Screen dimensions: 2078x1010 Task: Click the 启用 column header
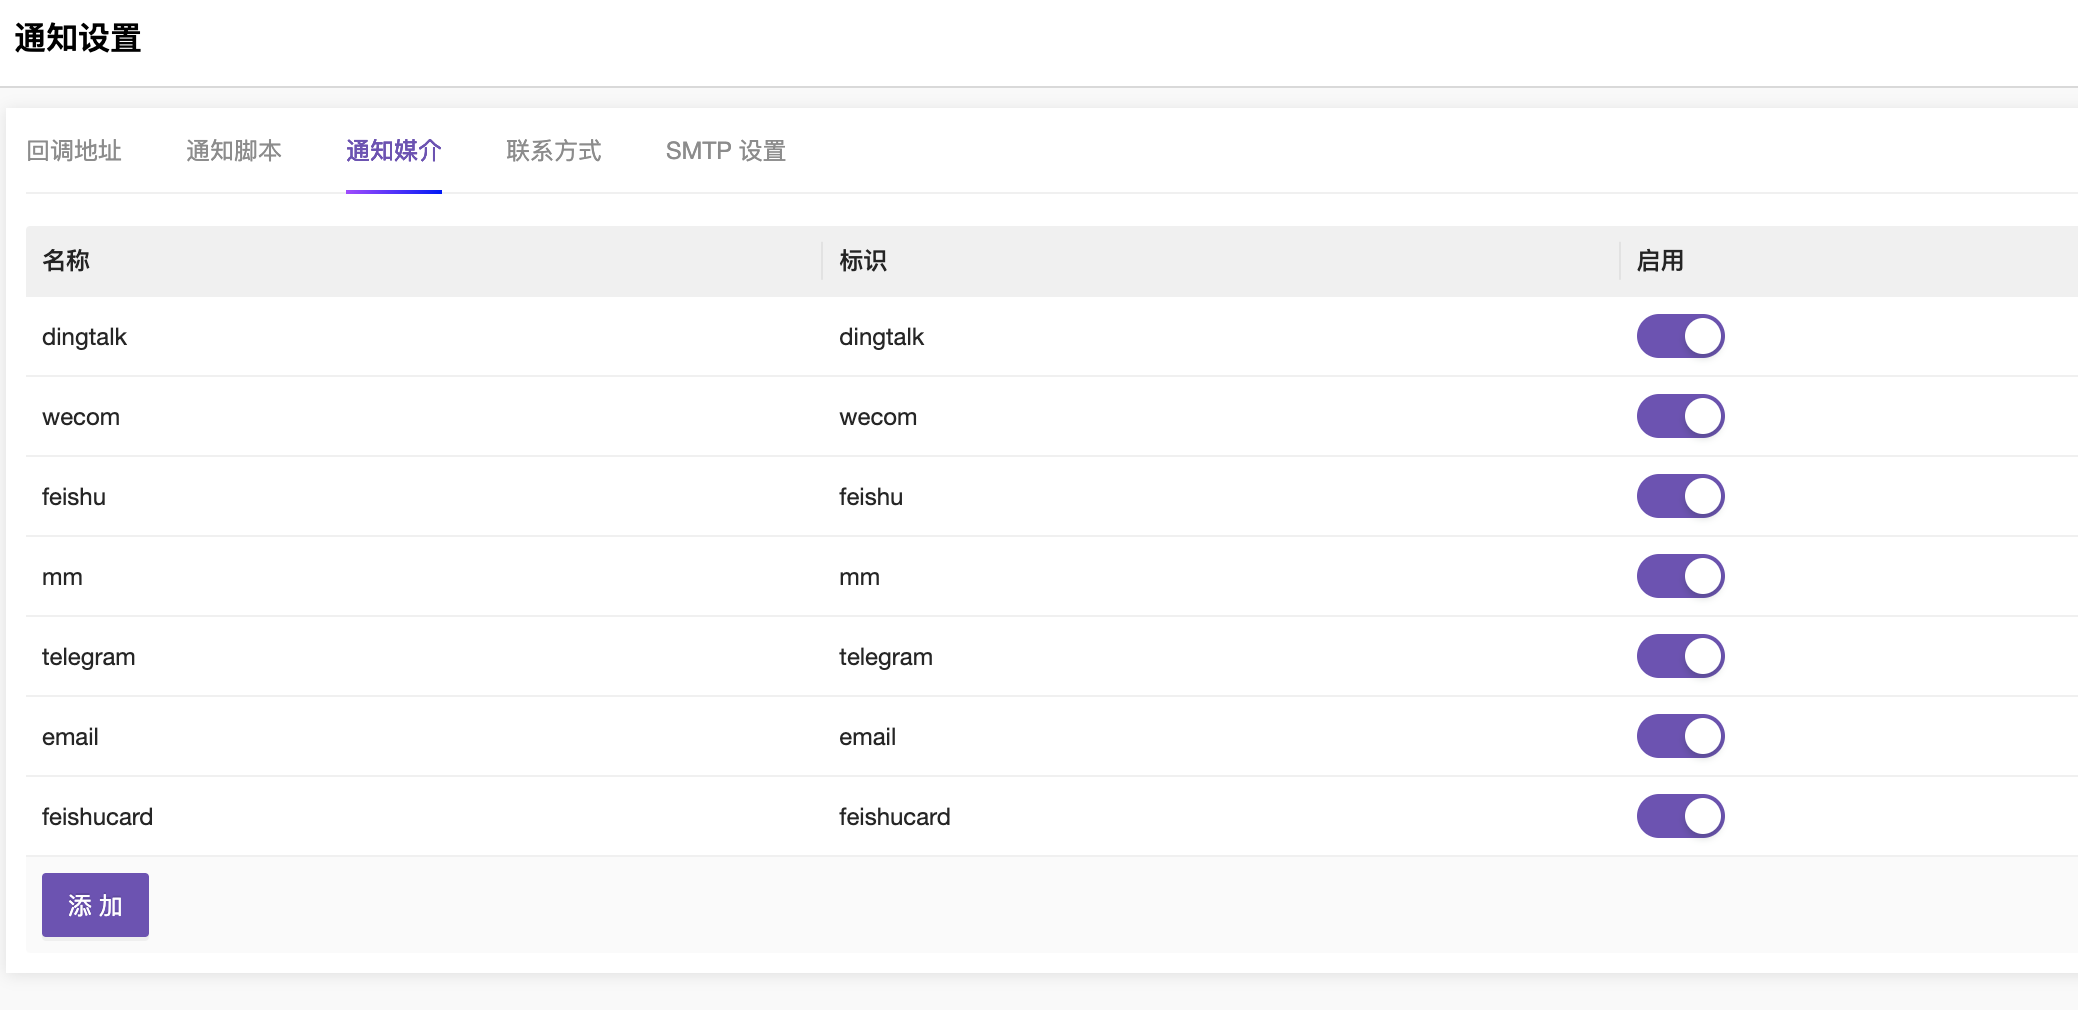[1660, 261]
